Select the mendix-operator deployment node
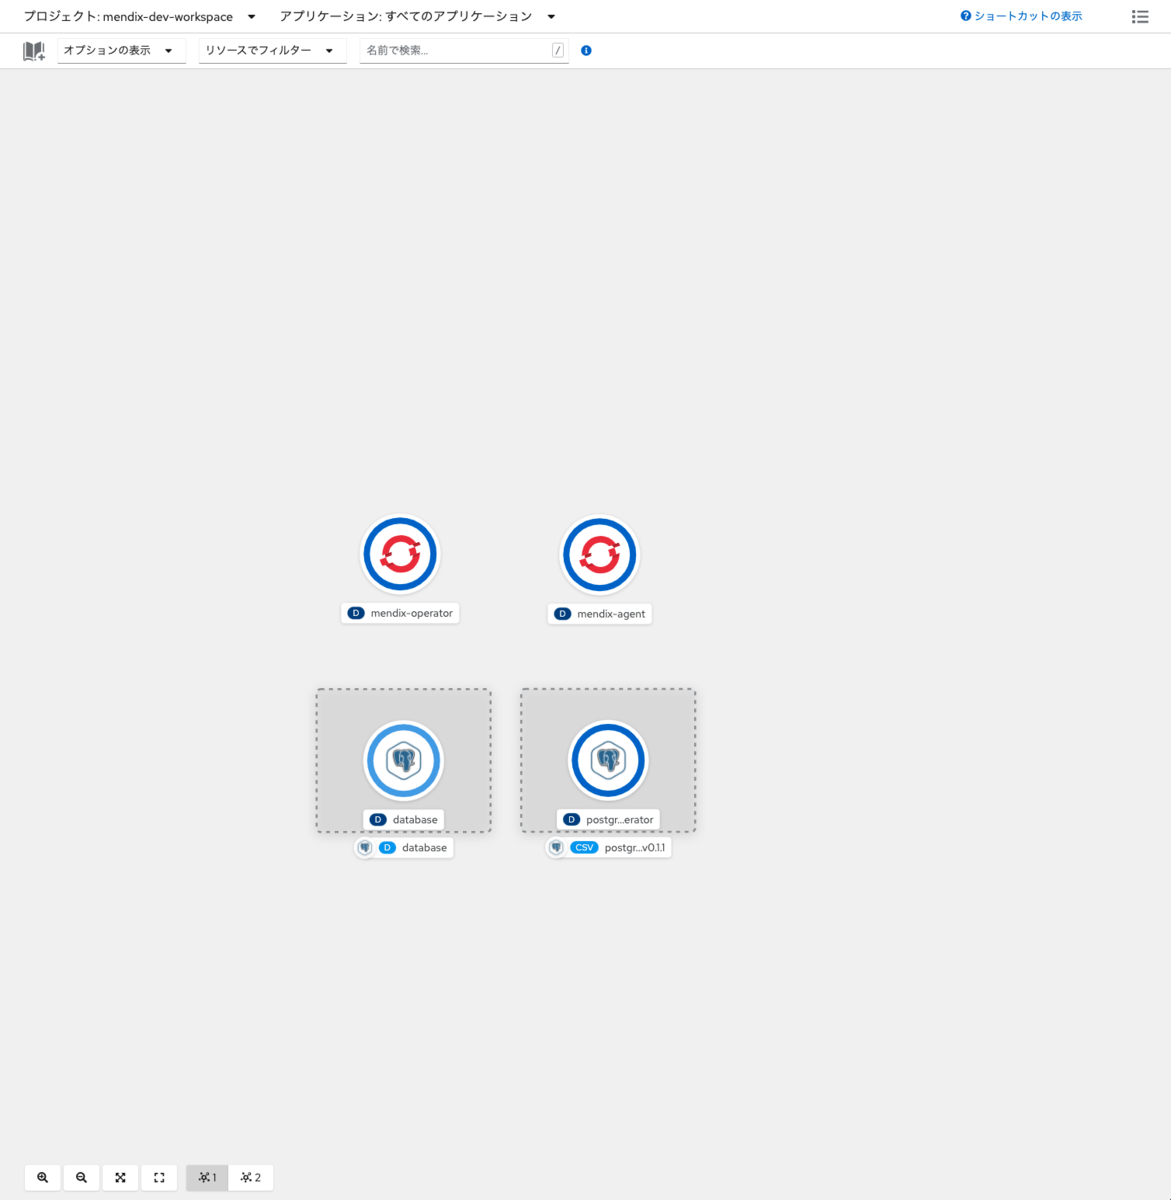 (400, 553)
